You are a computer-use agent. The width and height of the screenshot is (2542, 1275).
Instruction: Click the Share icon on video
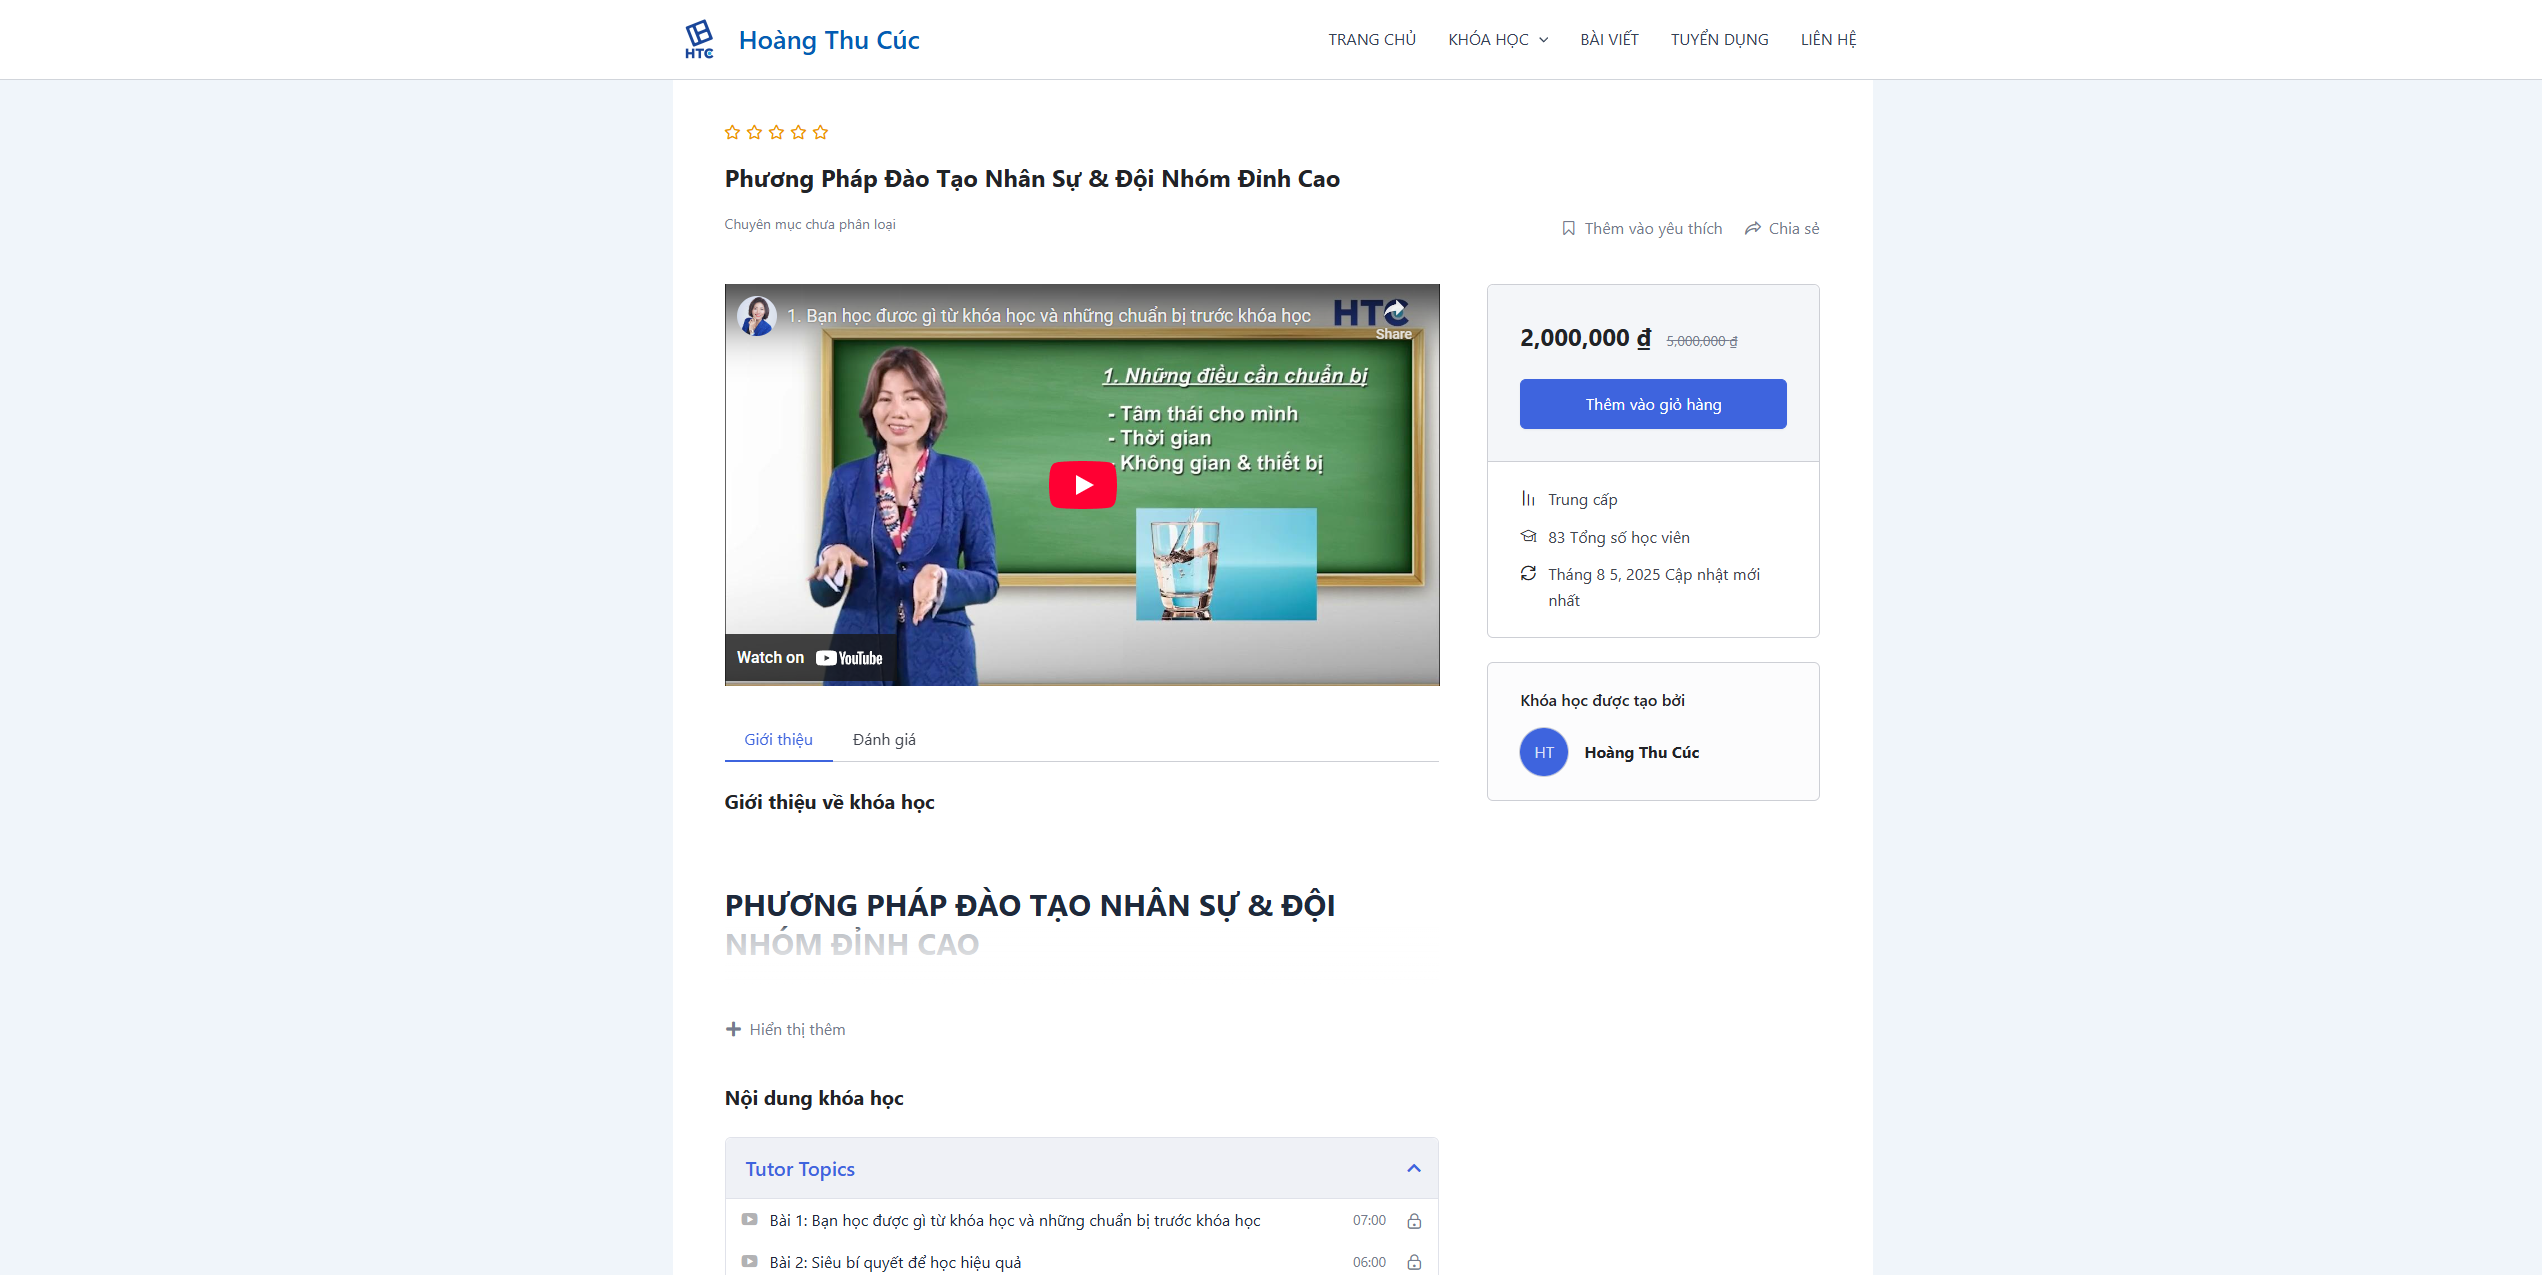pos(1394,319)
